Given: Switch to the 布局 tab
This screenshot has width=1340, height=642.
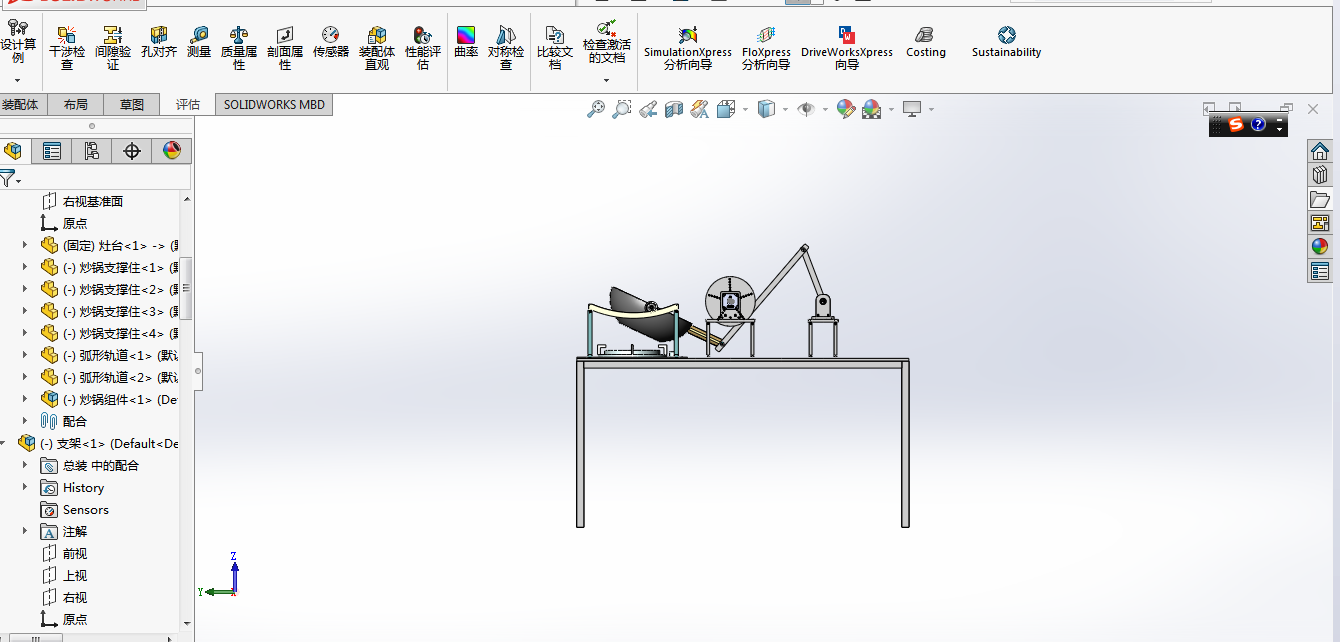Looking at the screenshot, I should coord(75,104).
